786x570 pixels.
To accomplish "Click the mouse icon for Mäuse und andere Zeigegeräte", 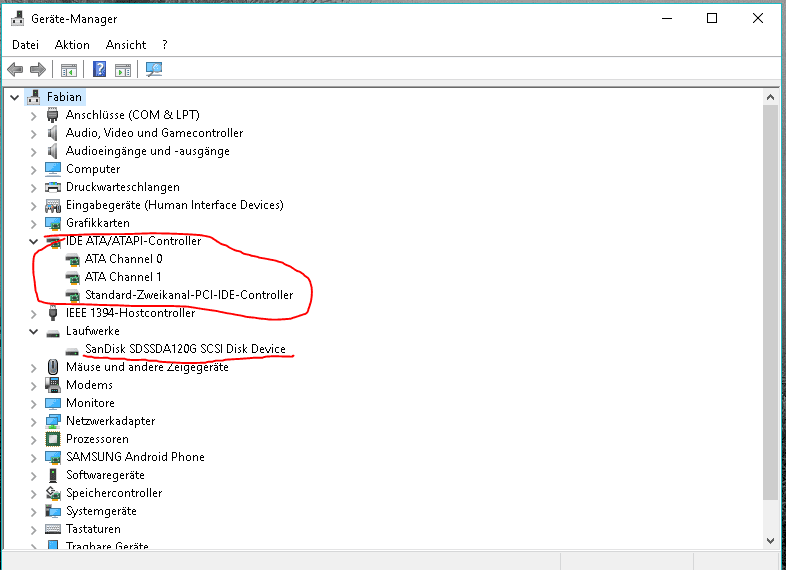I will [53, 367].
